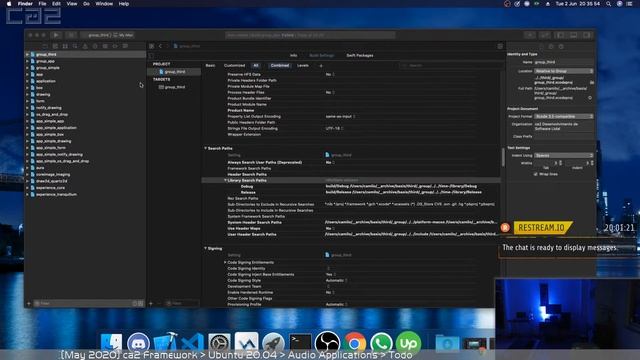
Task: Open the Edit menu
Action: [x=56, y=4]
